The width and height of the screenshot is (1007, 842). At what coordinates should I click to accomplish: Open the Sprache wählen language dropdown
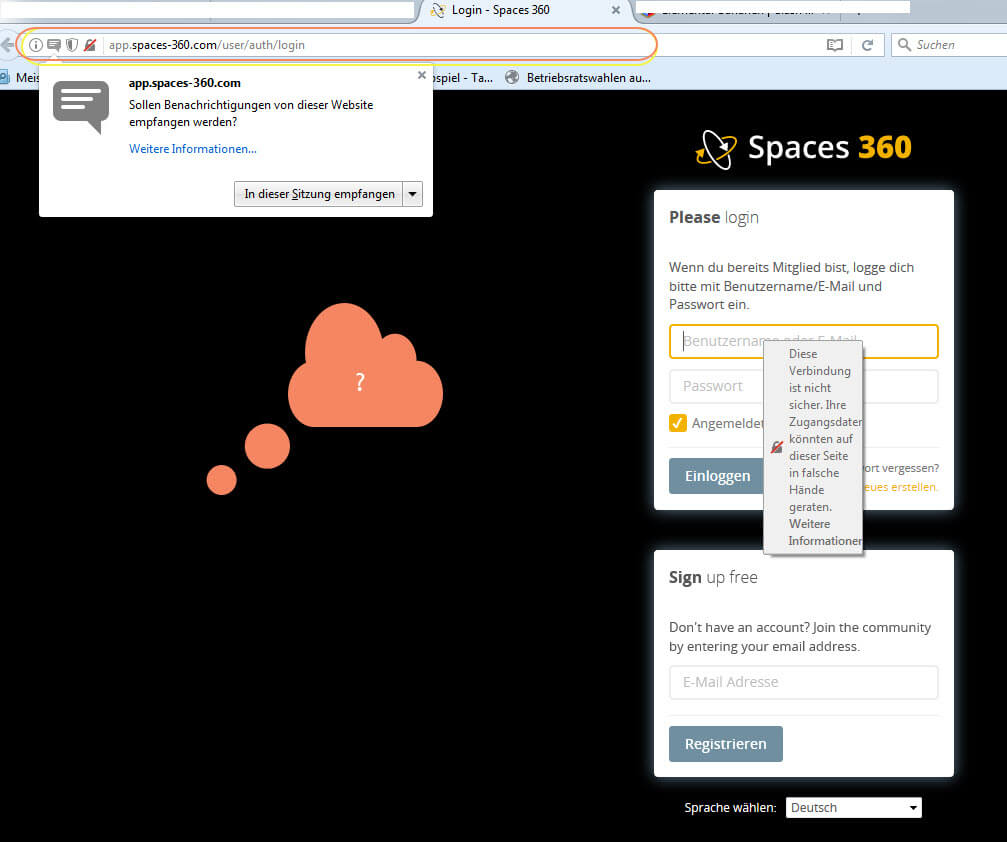[853, 808]
